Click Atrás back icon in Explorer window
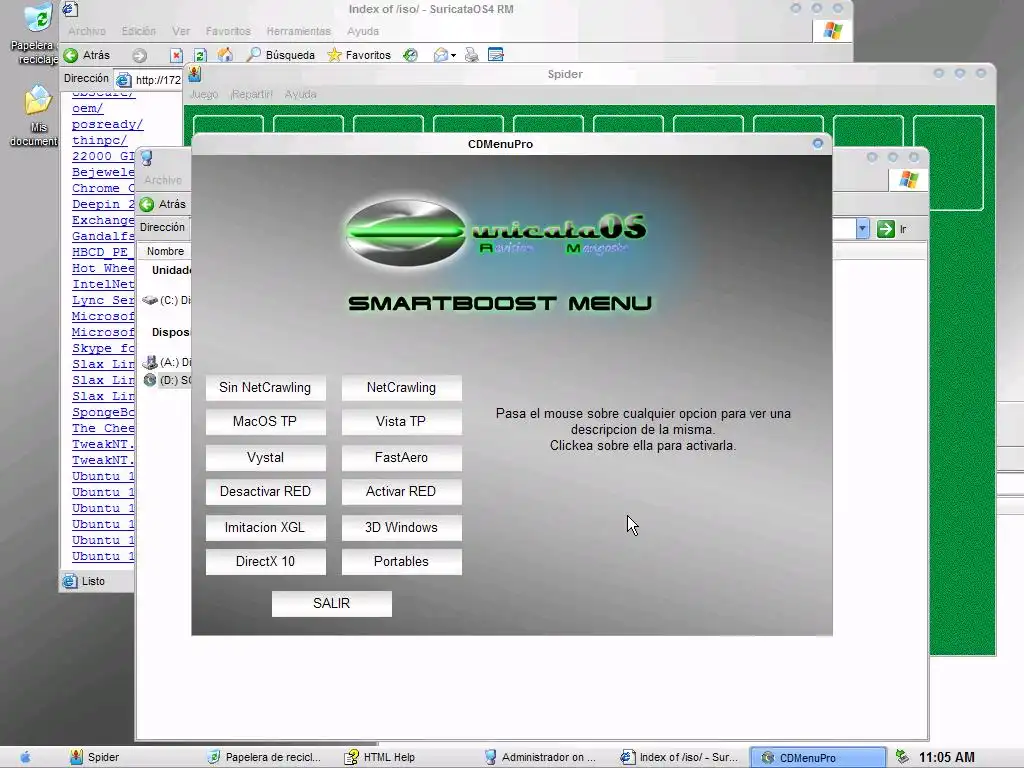This screenshot has width=1024, height=768. [147, 204]
